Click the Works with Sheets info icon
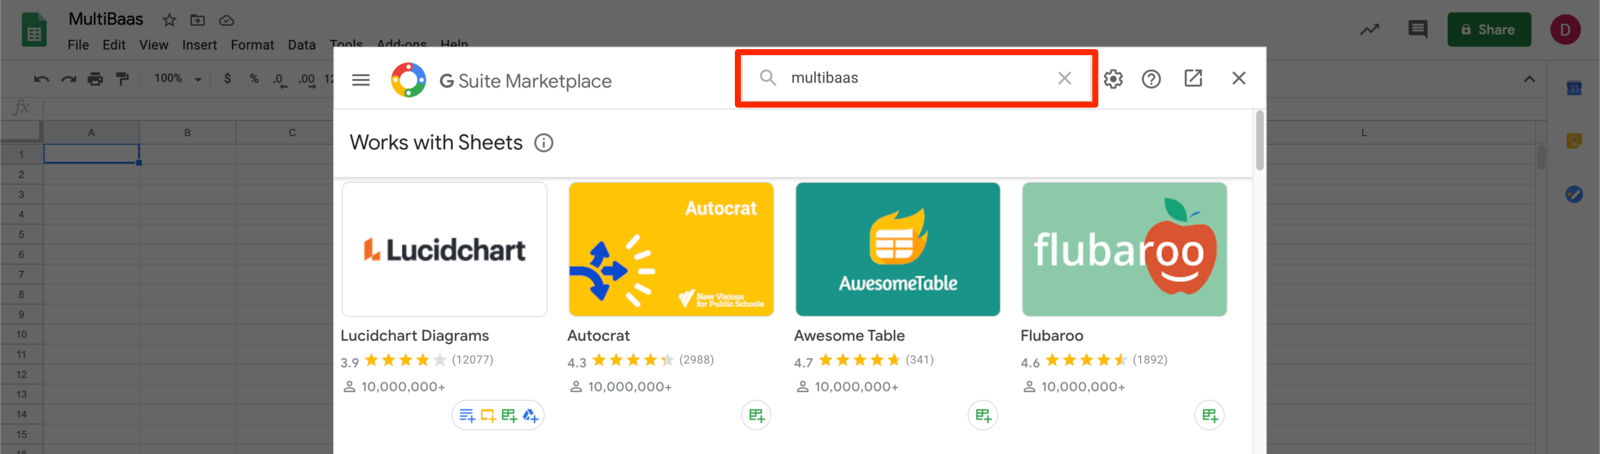Viewport: 1600px width, 454px height. click(x=544, y=143)
